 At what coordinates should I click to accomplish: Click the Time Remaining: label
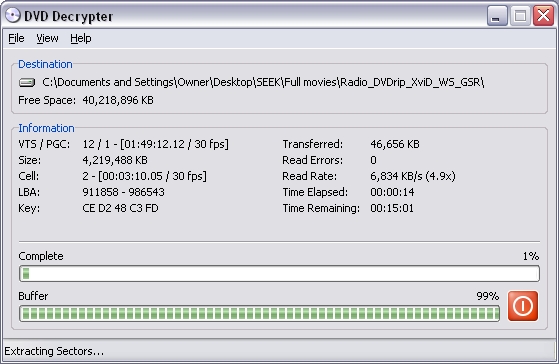tap(321, 208)
